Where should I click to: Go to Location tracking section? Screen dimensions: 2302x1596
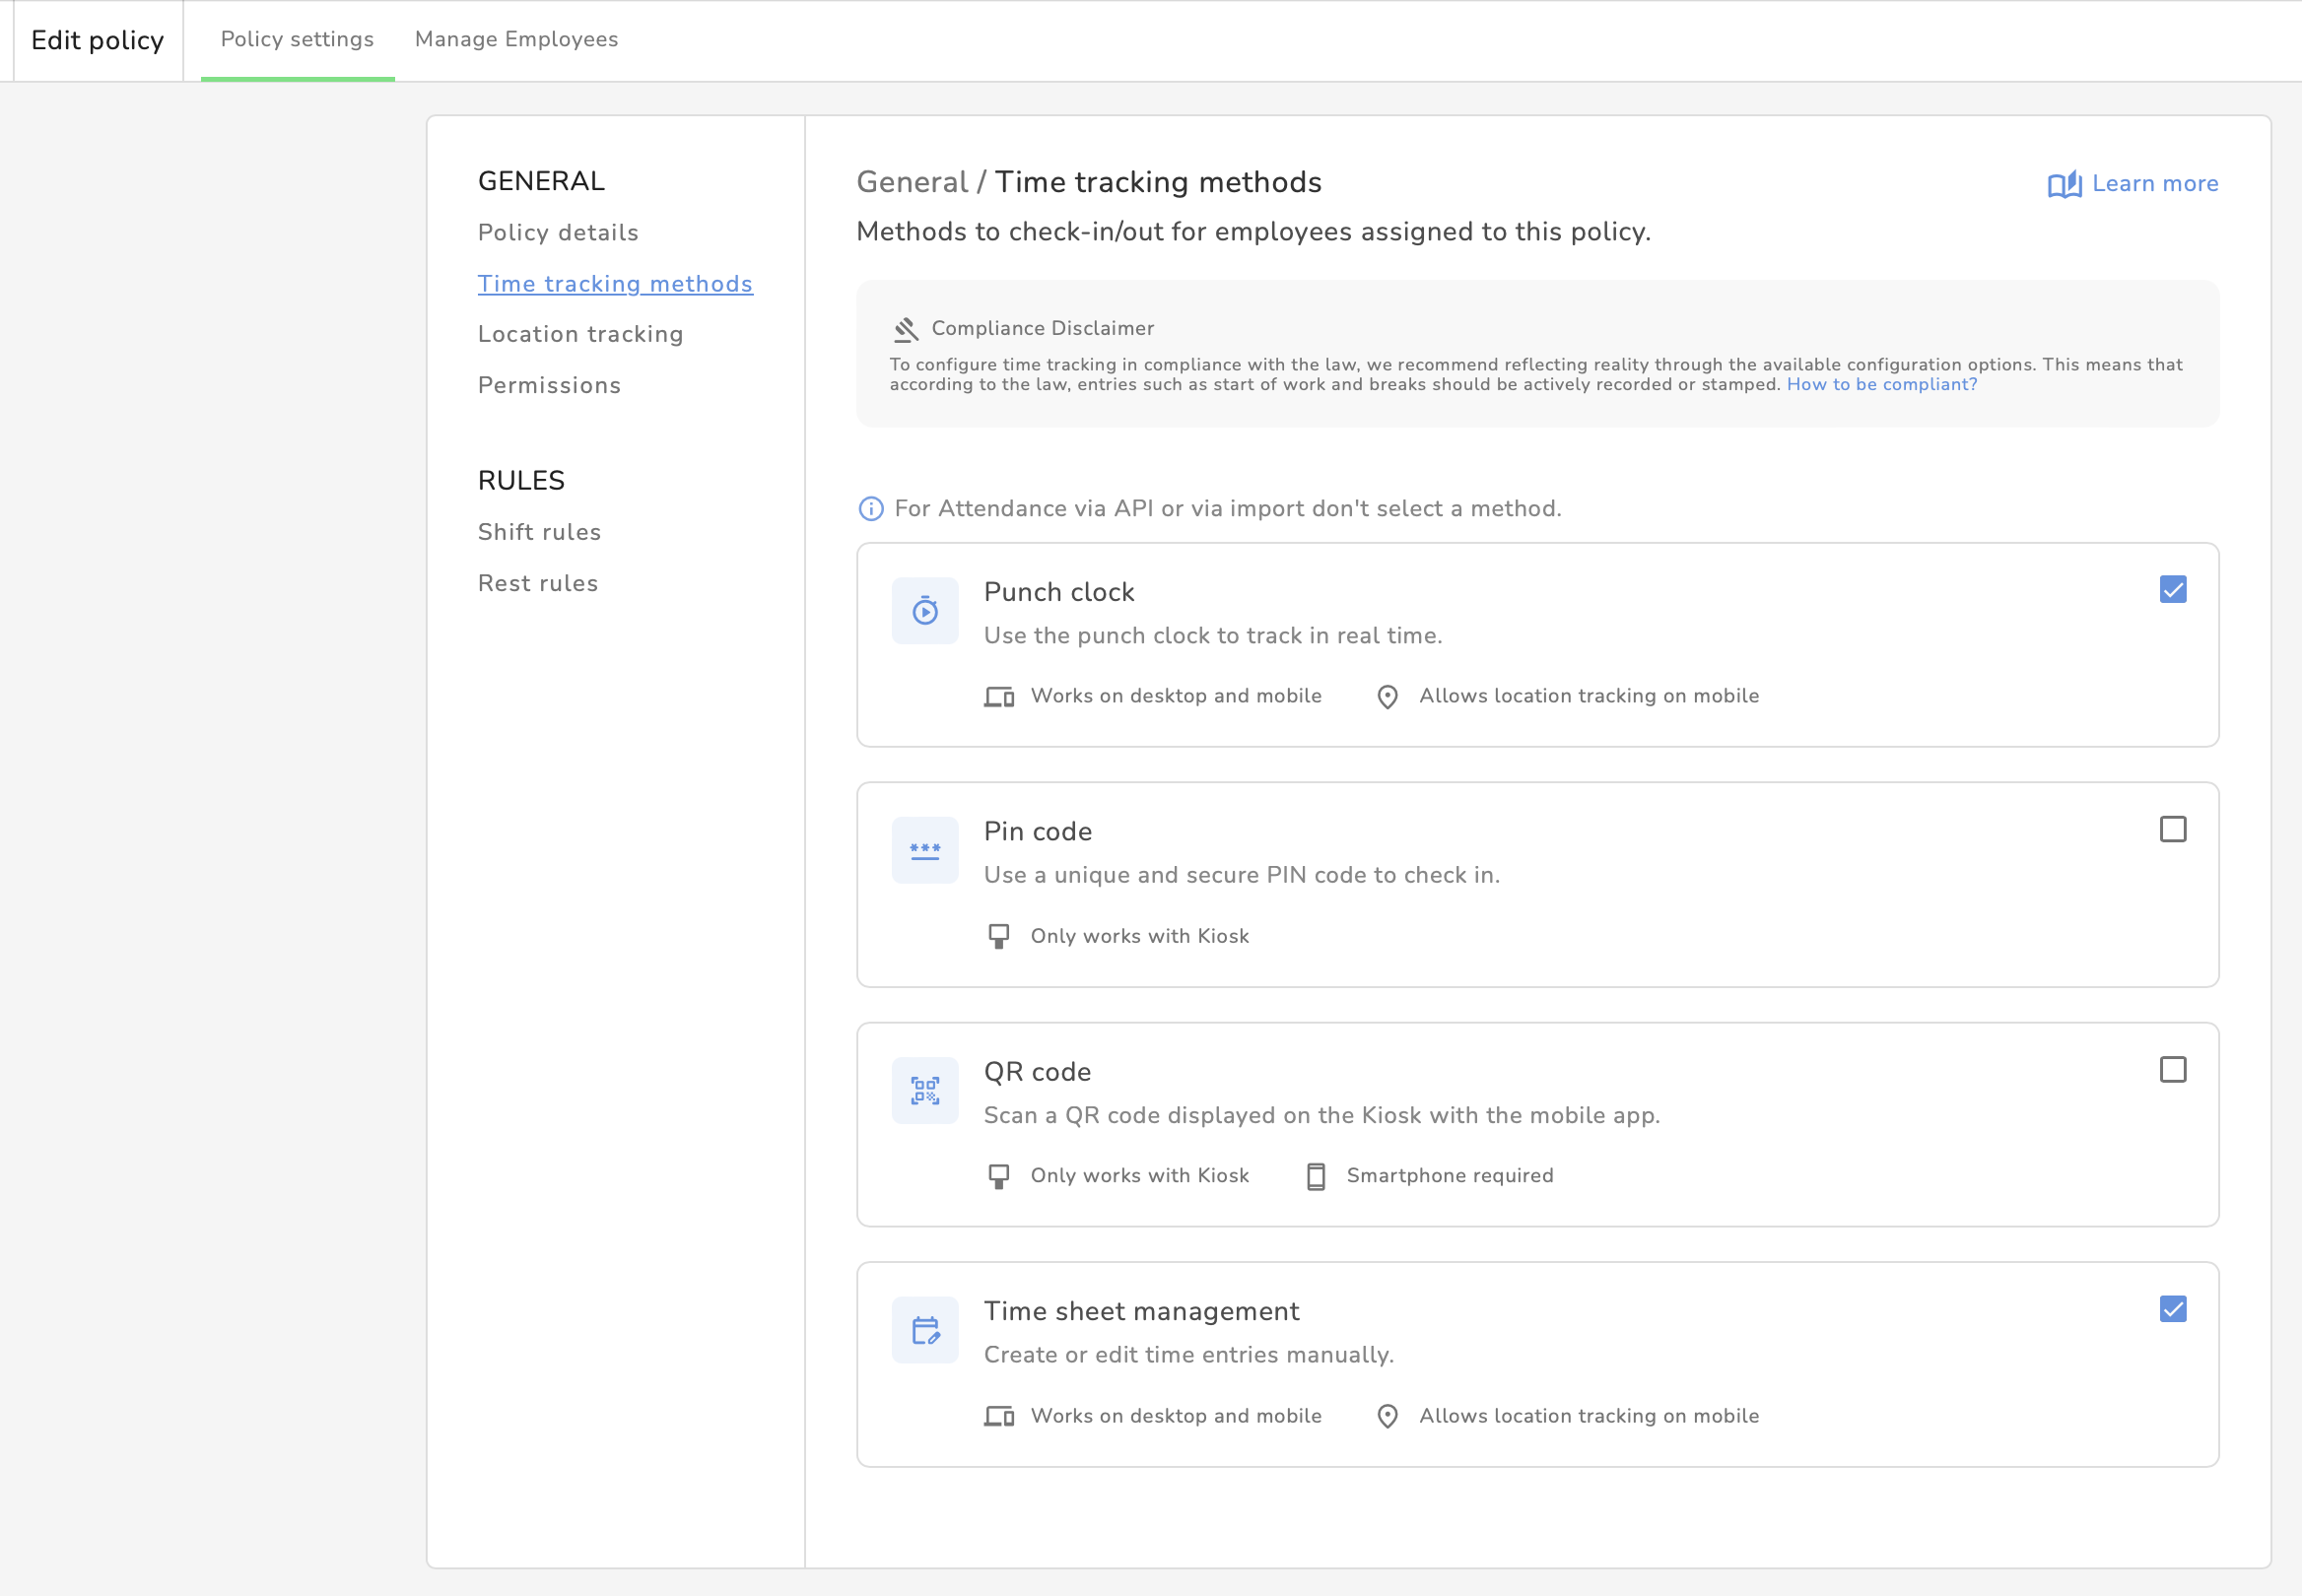[580, 334]
